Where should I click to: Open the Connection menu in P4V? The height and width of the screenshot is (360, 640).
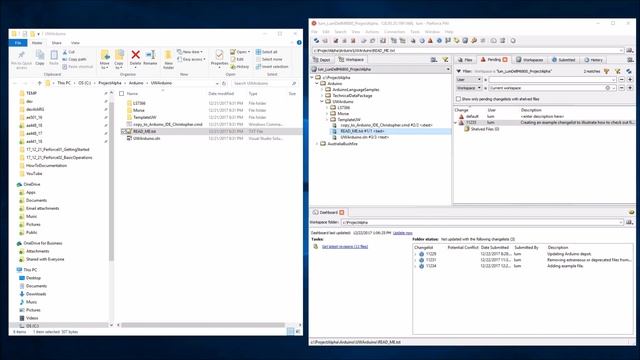pos(395,32)
